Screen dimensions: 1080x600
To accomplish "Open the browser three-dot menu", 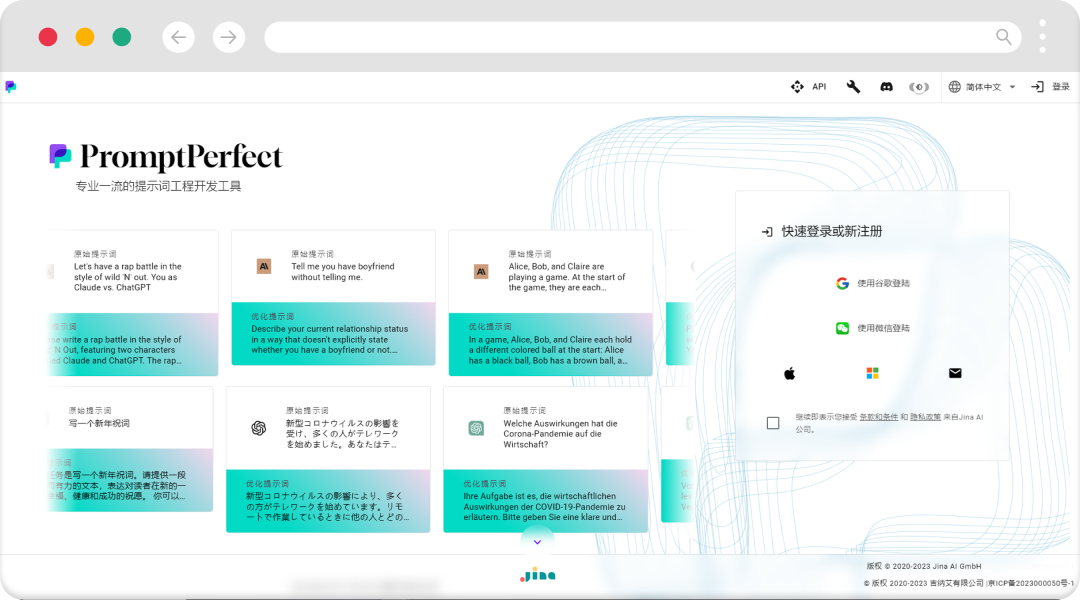I will [1042, 37].
